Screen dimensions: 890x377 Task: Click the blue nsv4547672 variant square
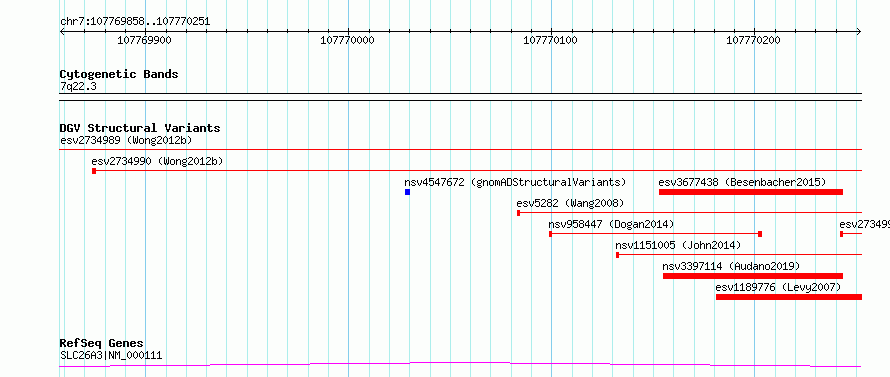tap(408, 192)
